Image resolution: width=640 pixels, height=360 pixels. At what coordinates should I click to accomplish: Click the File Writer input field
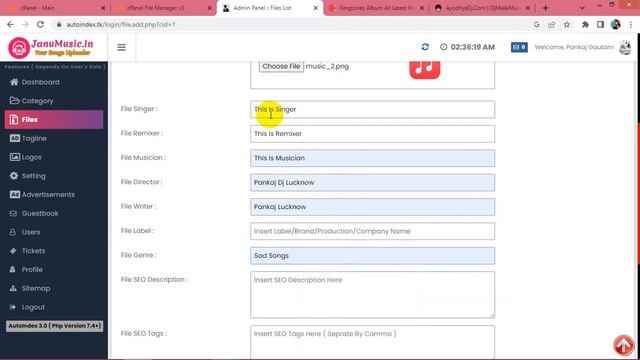[x=372, y=207]
